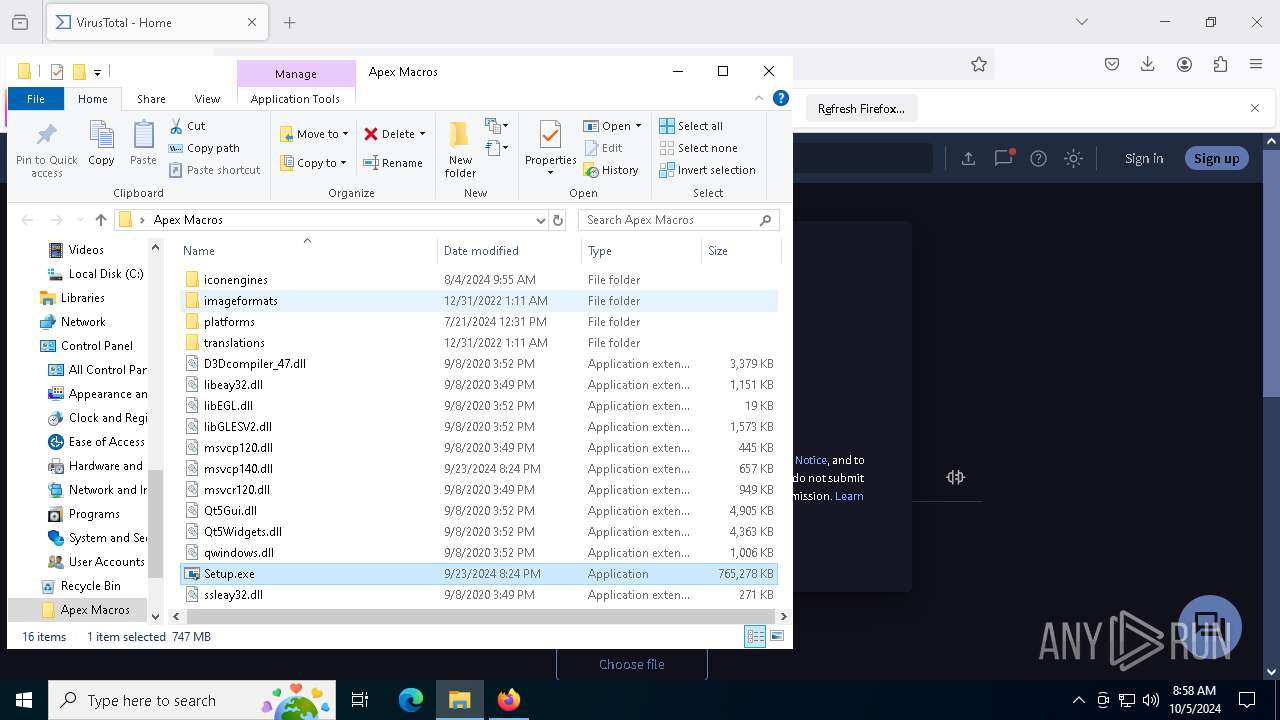This screenshot has height=720, width=1280.
Task: Refresh the Apex Macros folder view
Action: click(558, 220)
